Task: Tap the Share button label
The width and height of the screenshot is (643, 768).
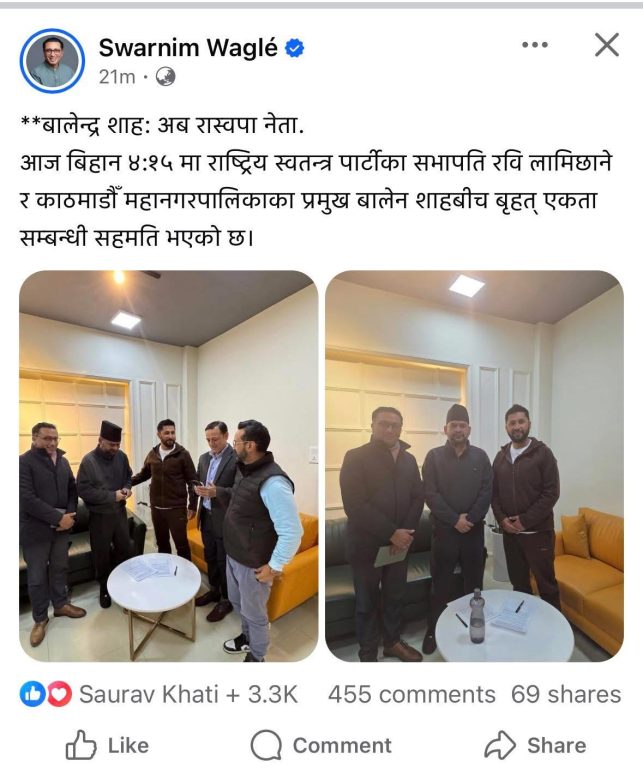Action: pyautogui.click(x=557, y=745)
